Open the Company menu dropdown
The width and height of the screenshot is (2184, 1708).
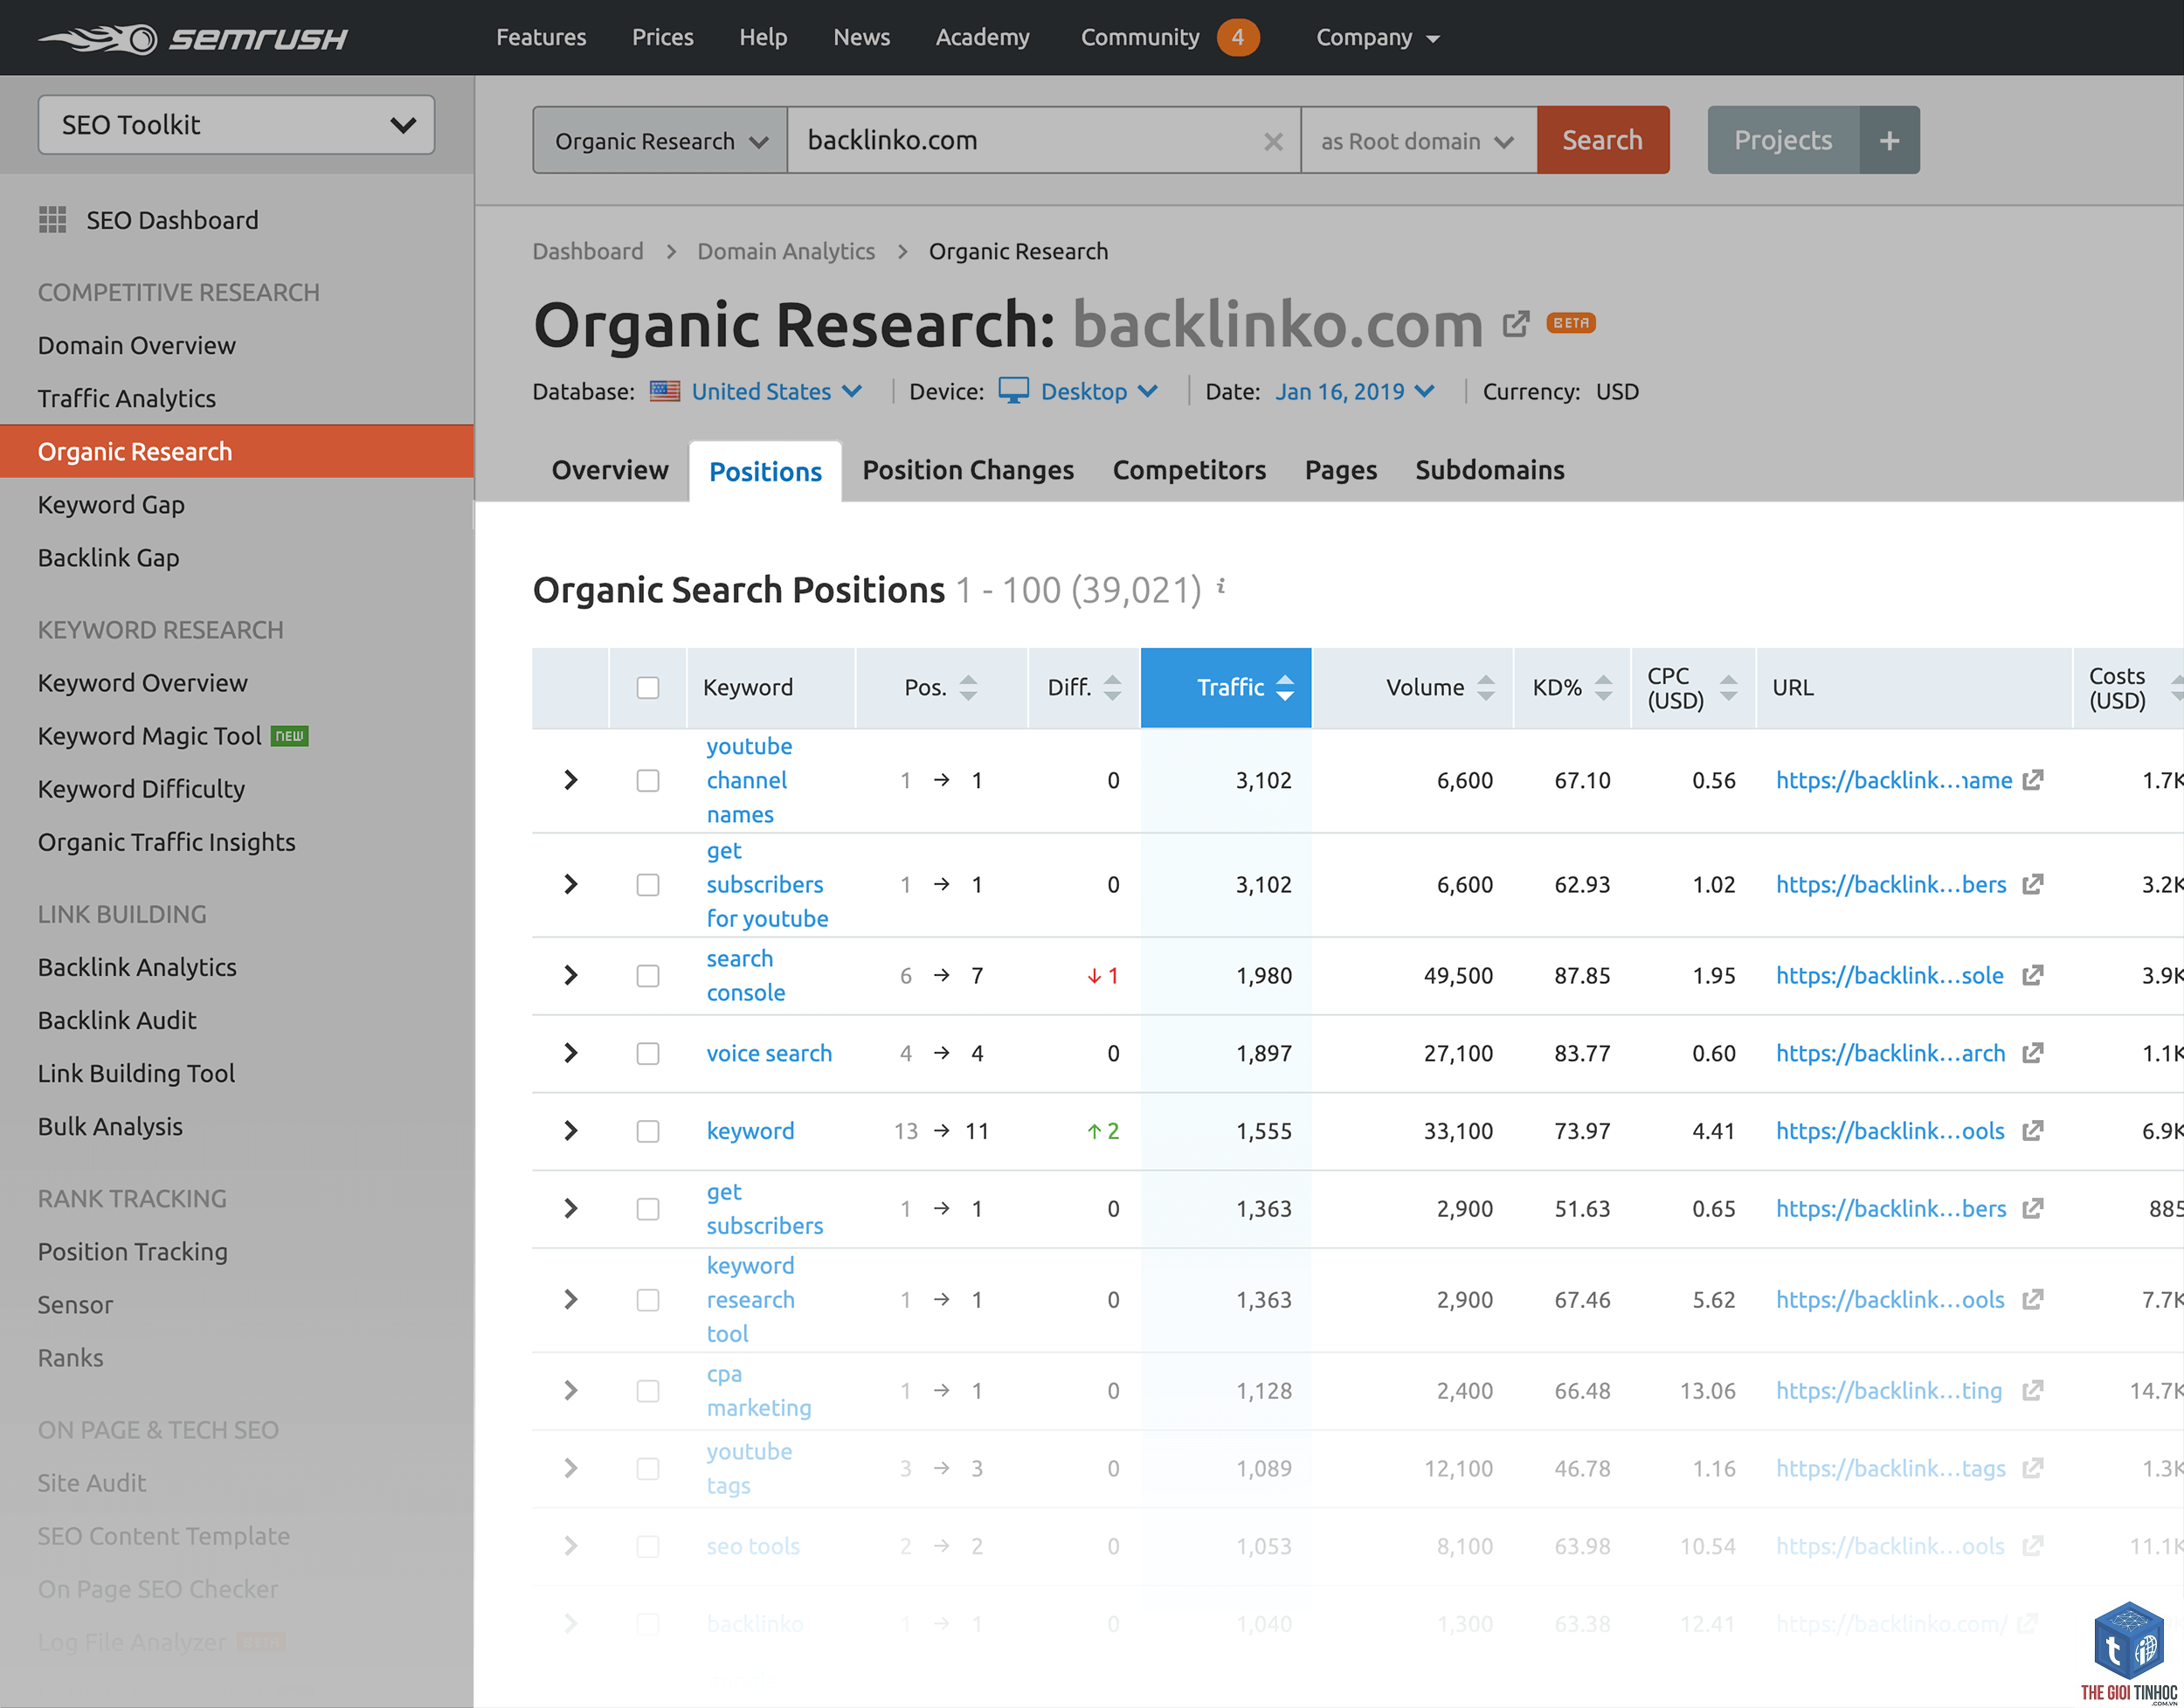(1377, 38)
